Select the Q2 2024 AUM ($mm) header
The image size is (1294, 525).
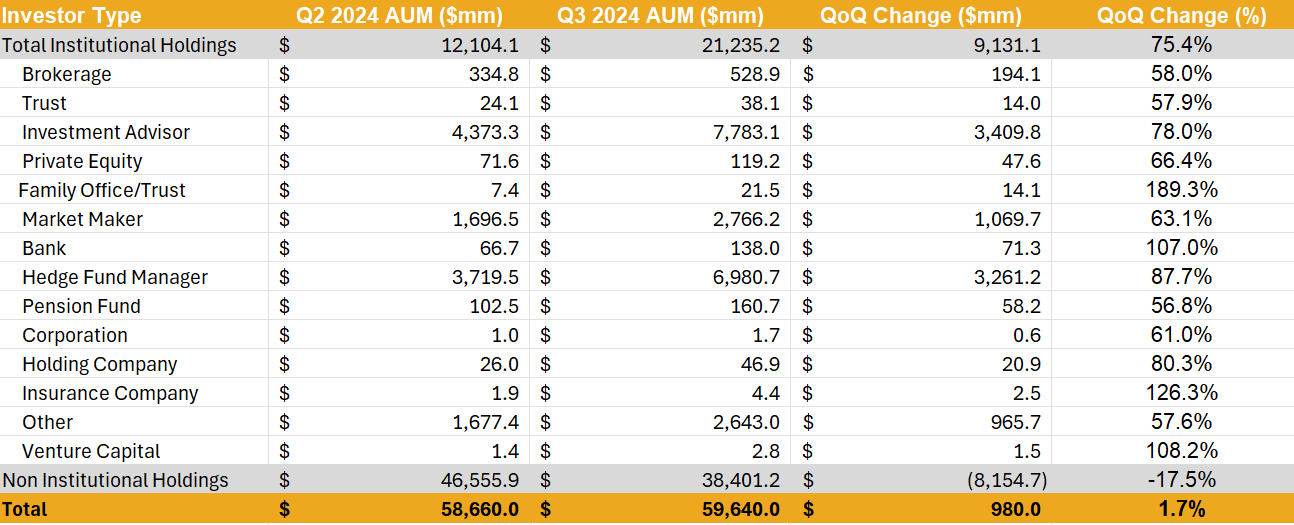(400, 16)
